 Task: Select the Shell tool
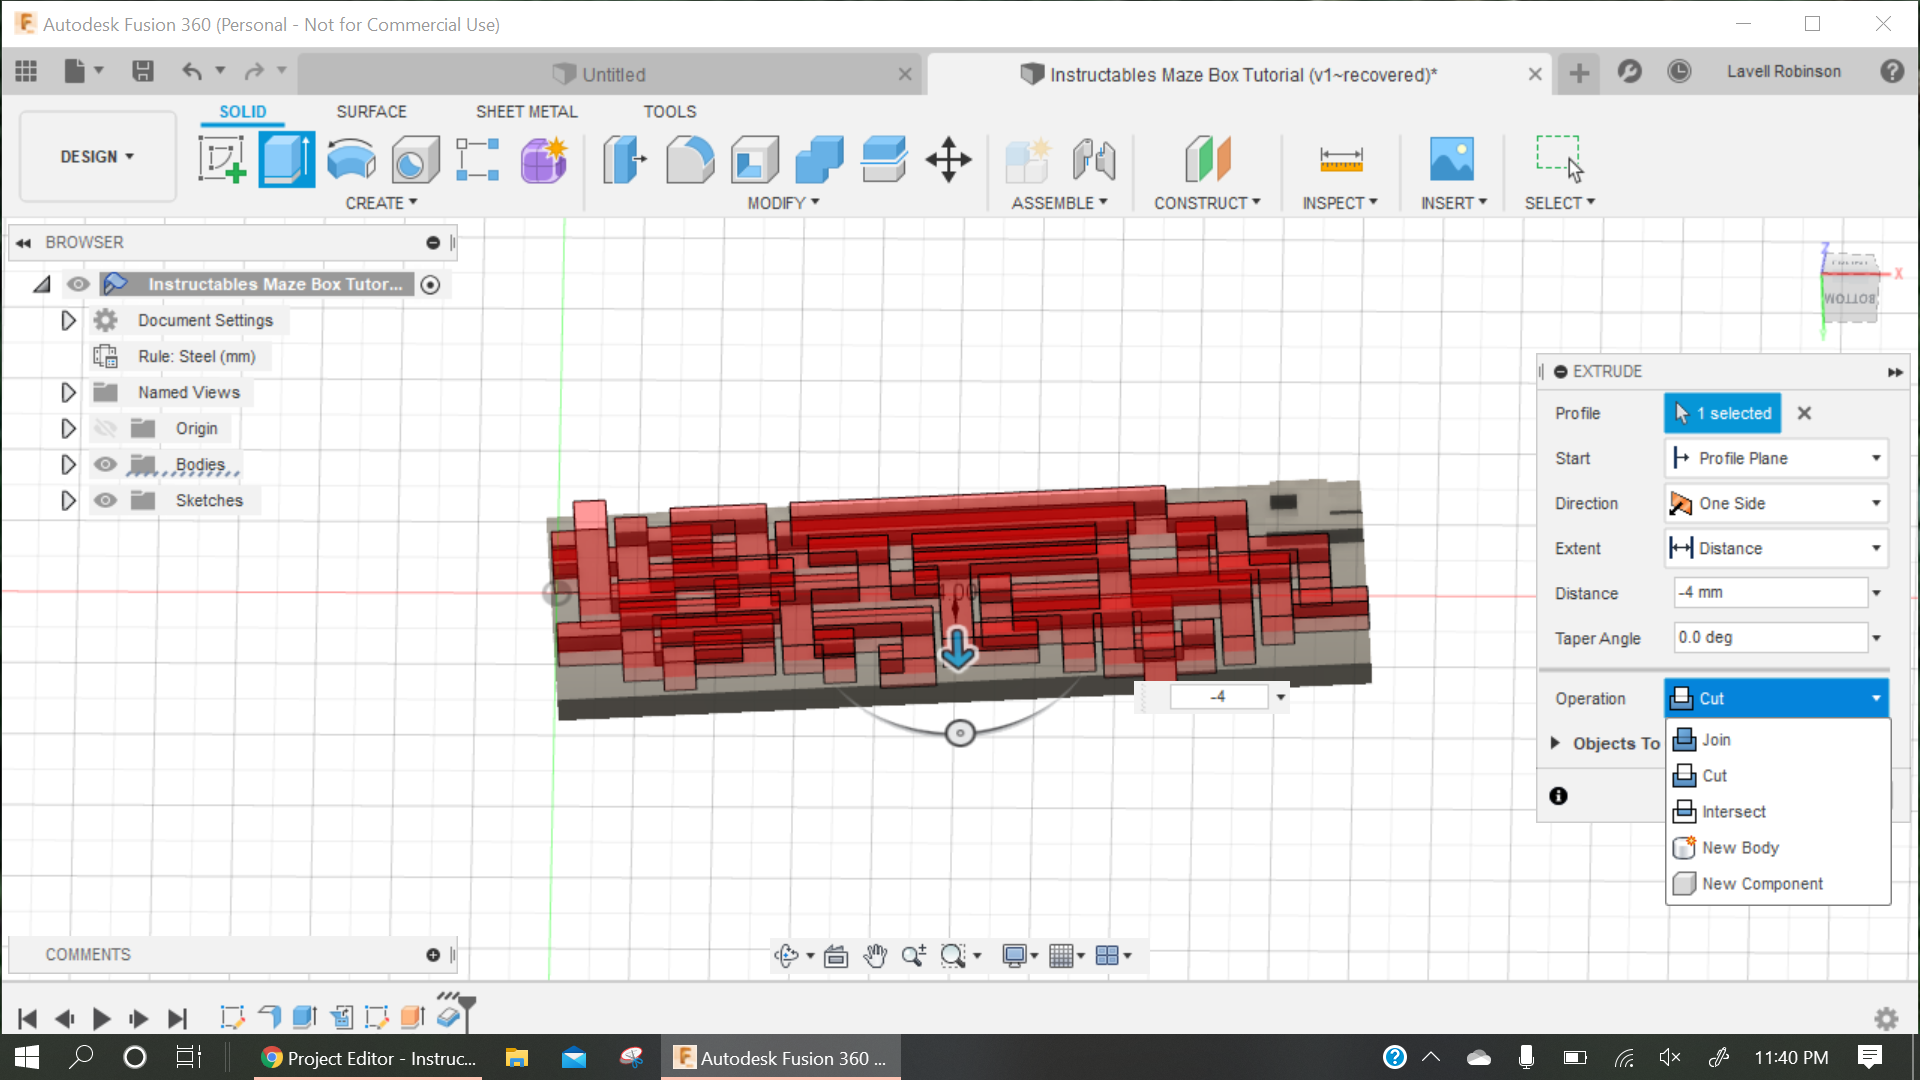click(755, 160)
